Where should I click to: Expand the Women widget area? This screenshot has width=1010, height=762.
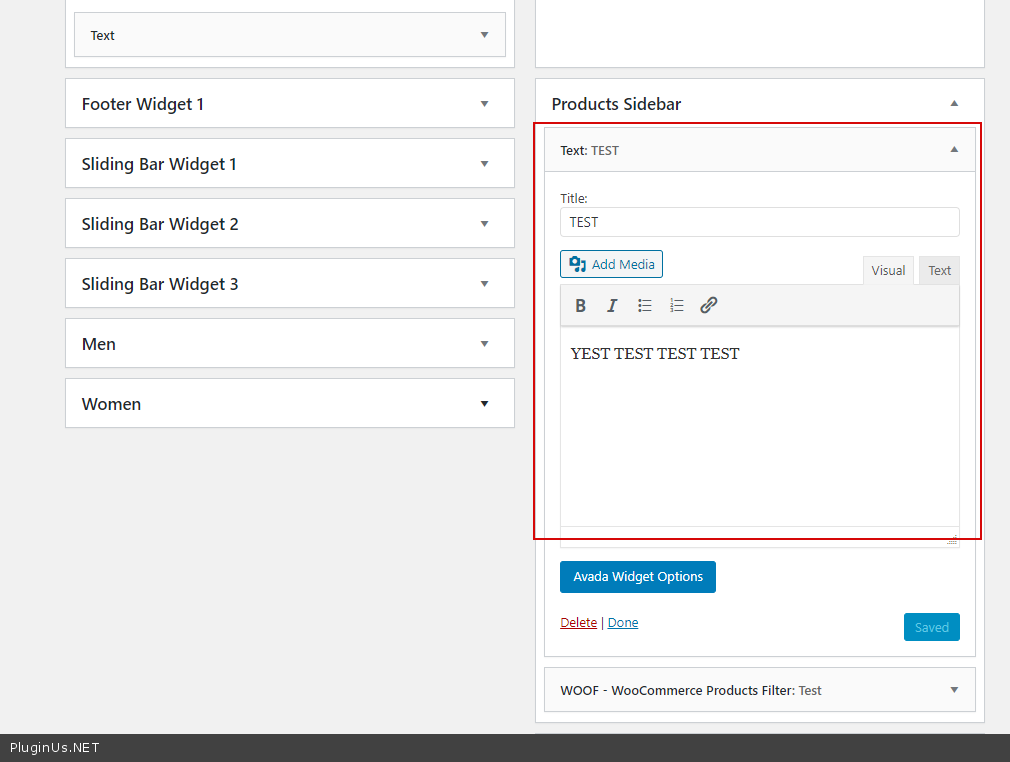tap(484, 404)
